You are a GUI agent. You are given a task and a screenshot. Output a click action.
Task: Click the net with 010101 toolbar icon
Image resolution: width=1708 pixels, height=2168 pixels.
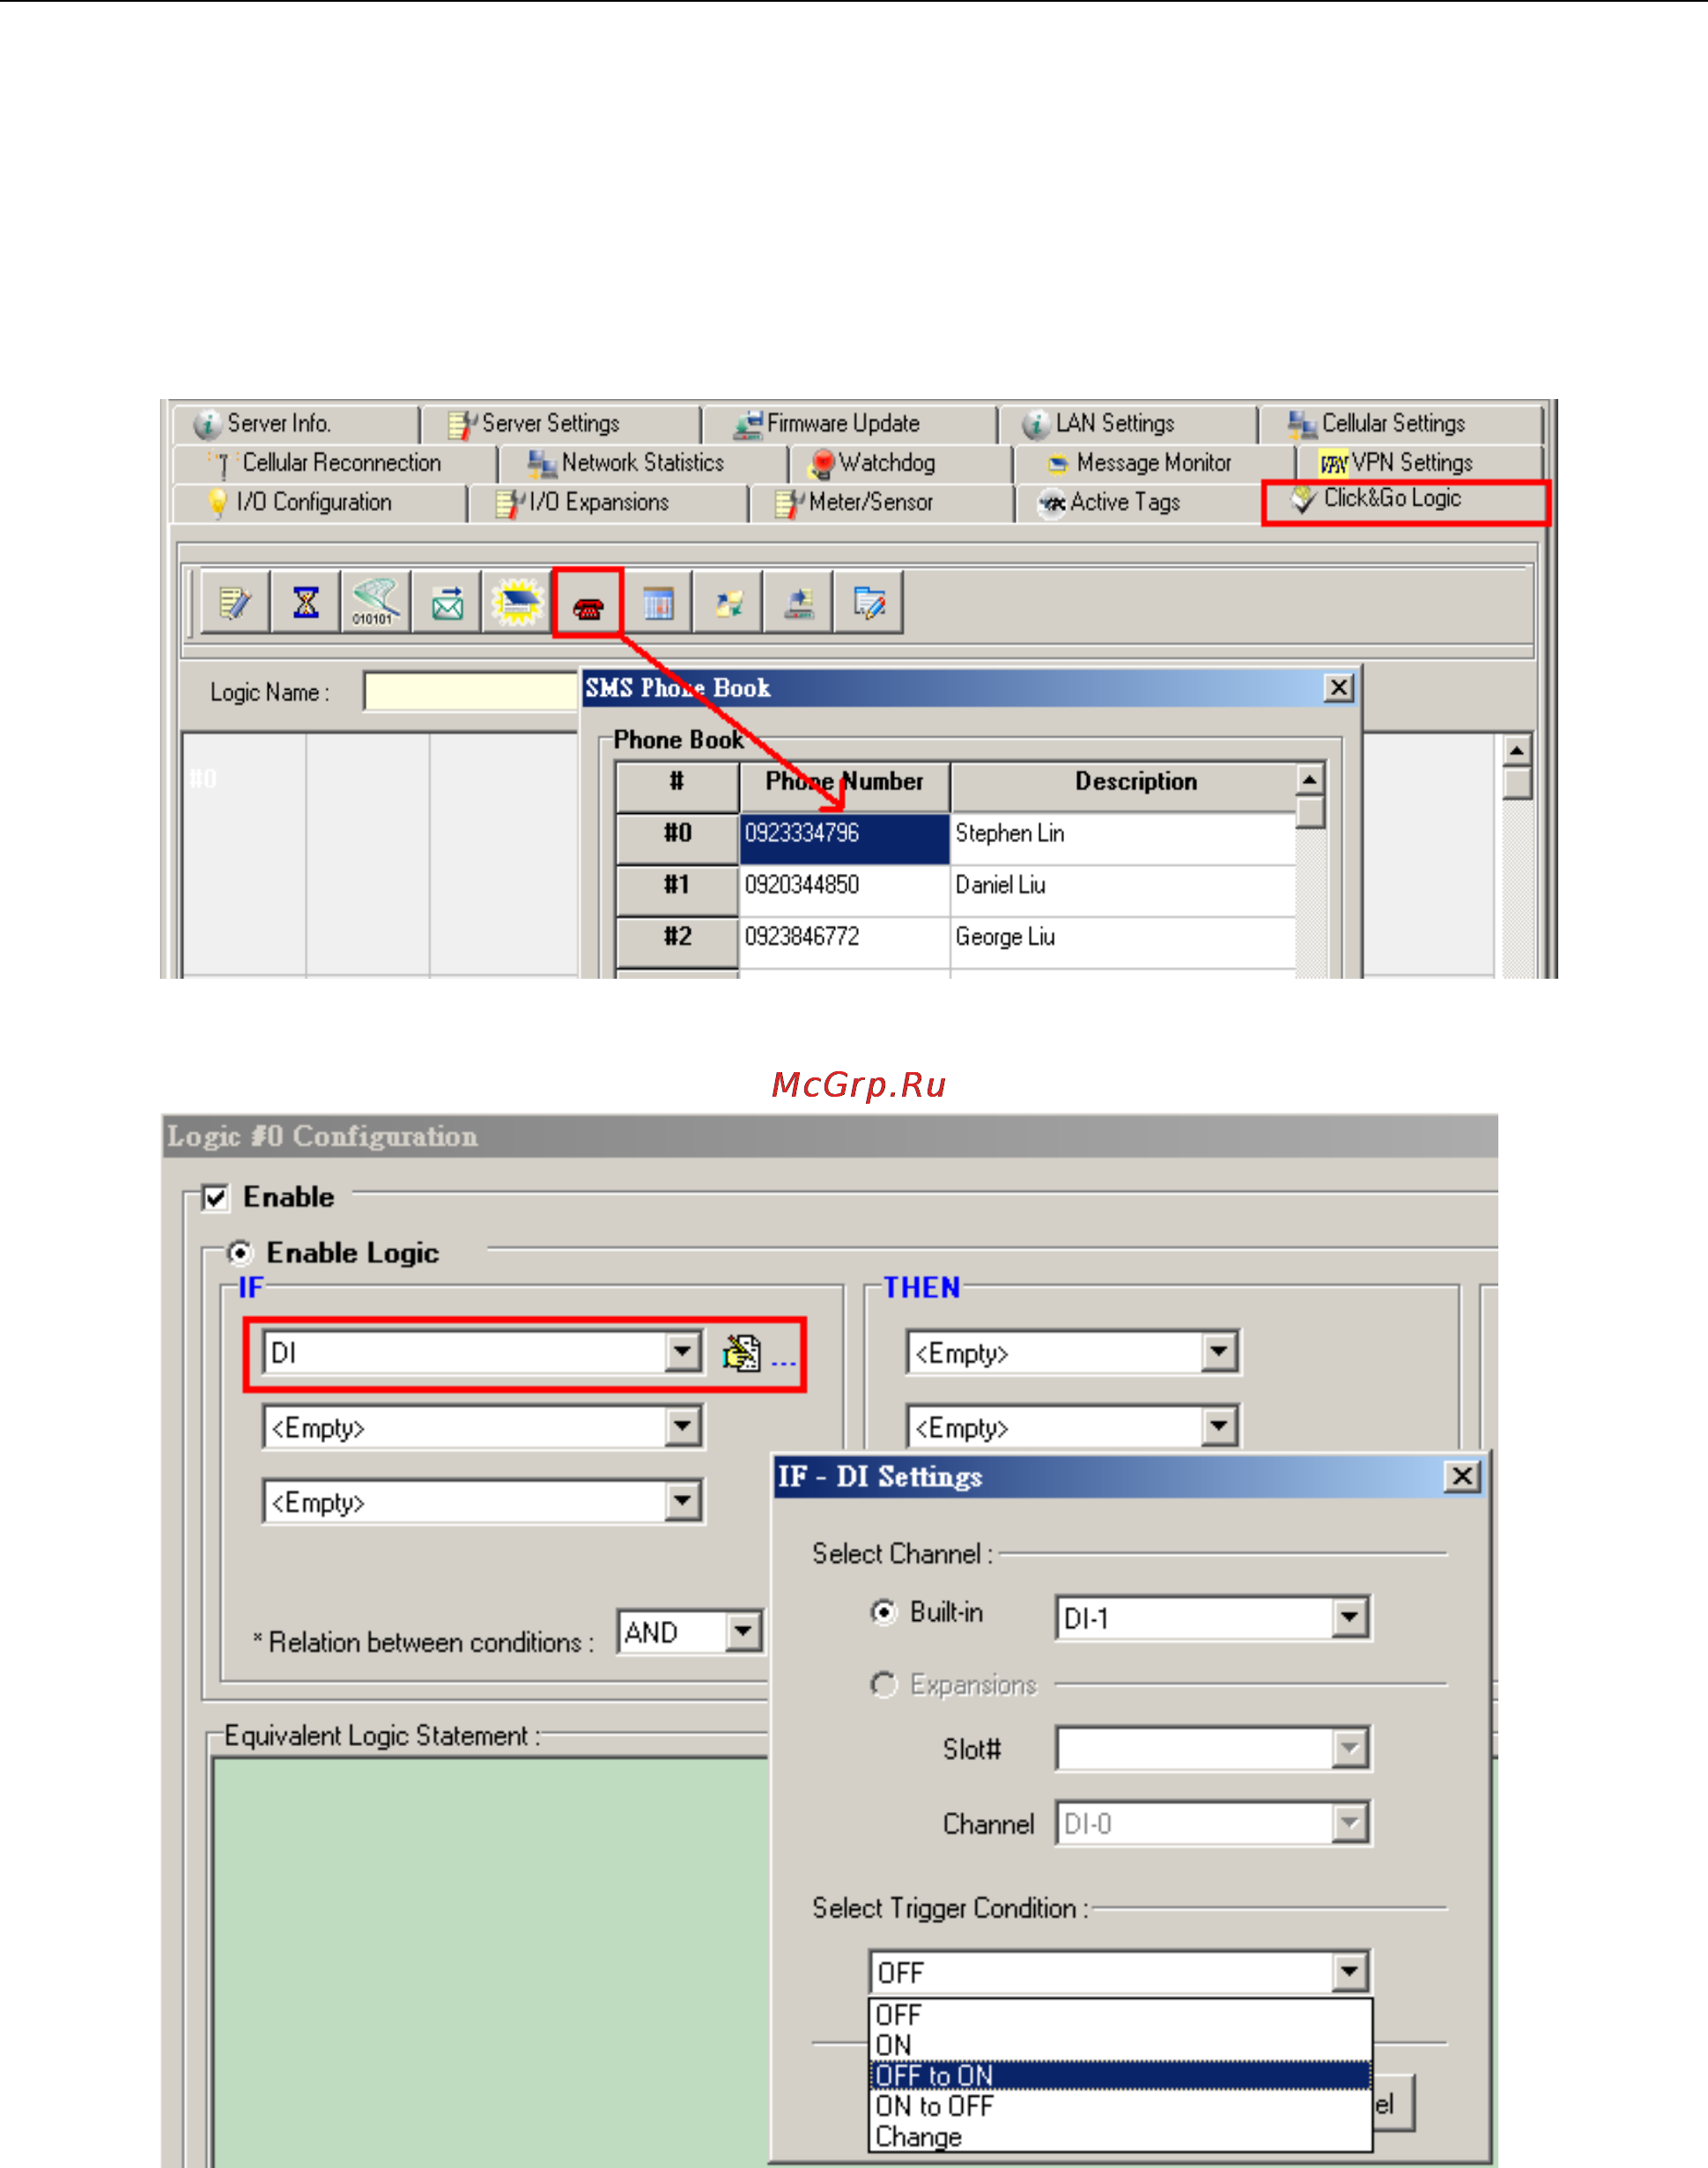pos(376,603)
